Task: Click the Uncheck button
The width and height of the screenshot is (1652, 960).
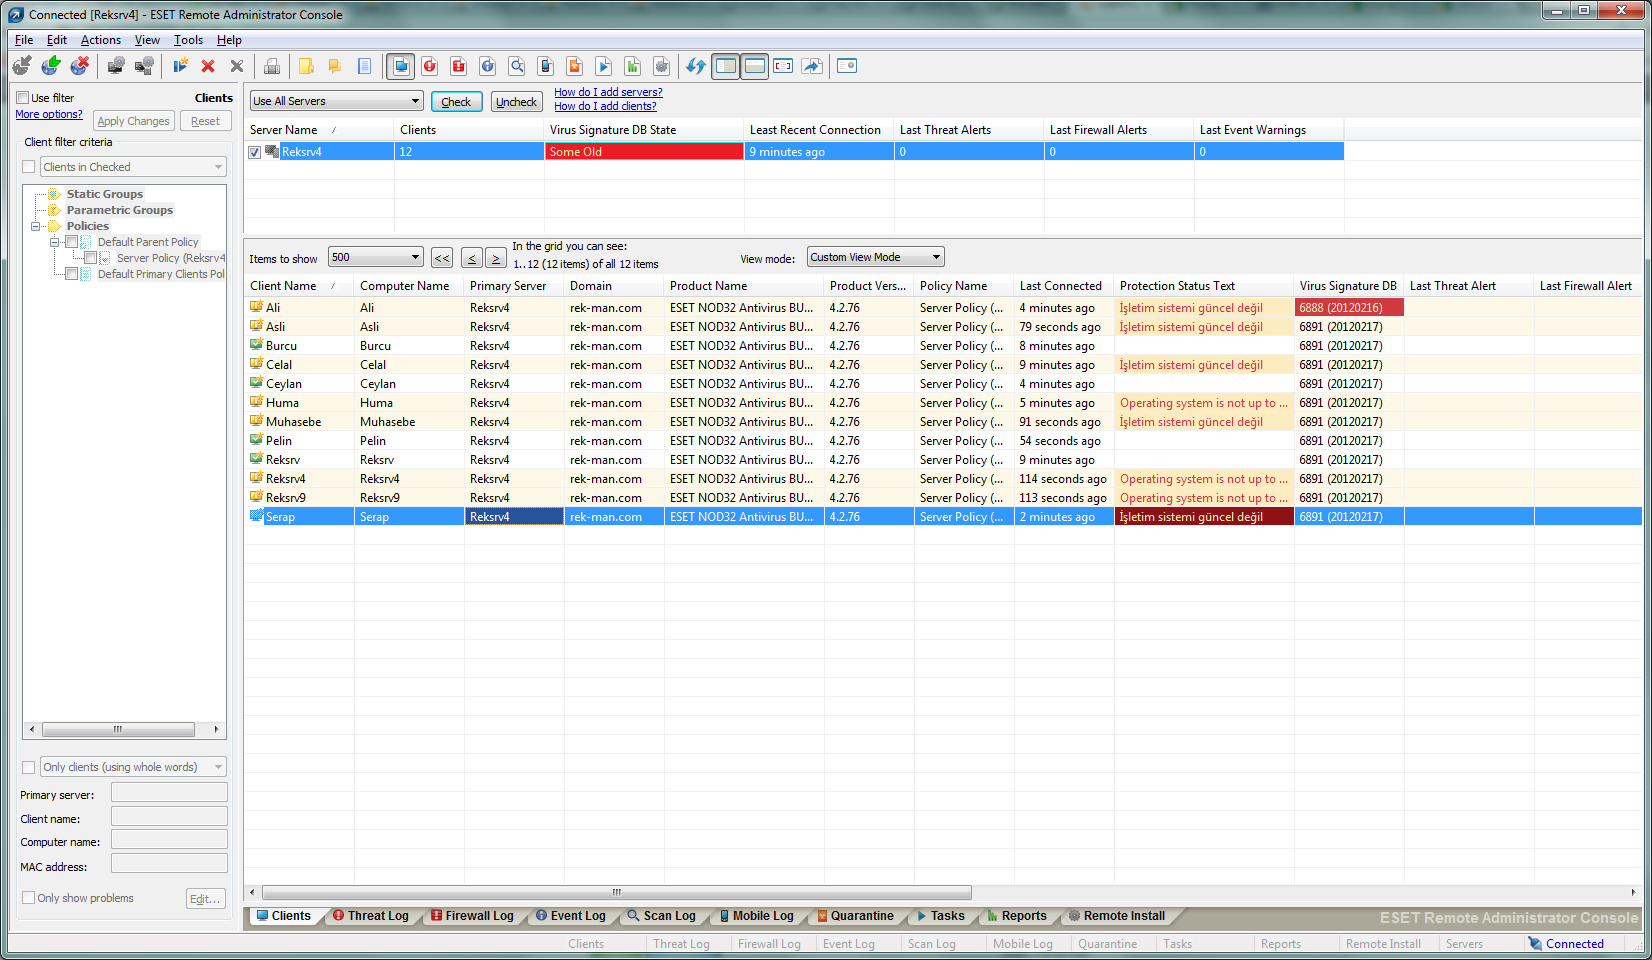Action: click(516, 102)
